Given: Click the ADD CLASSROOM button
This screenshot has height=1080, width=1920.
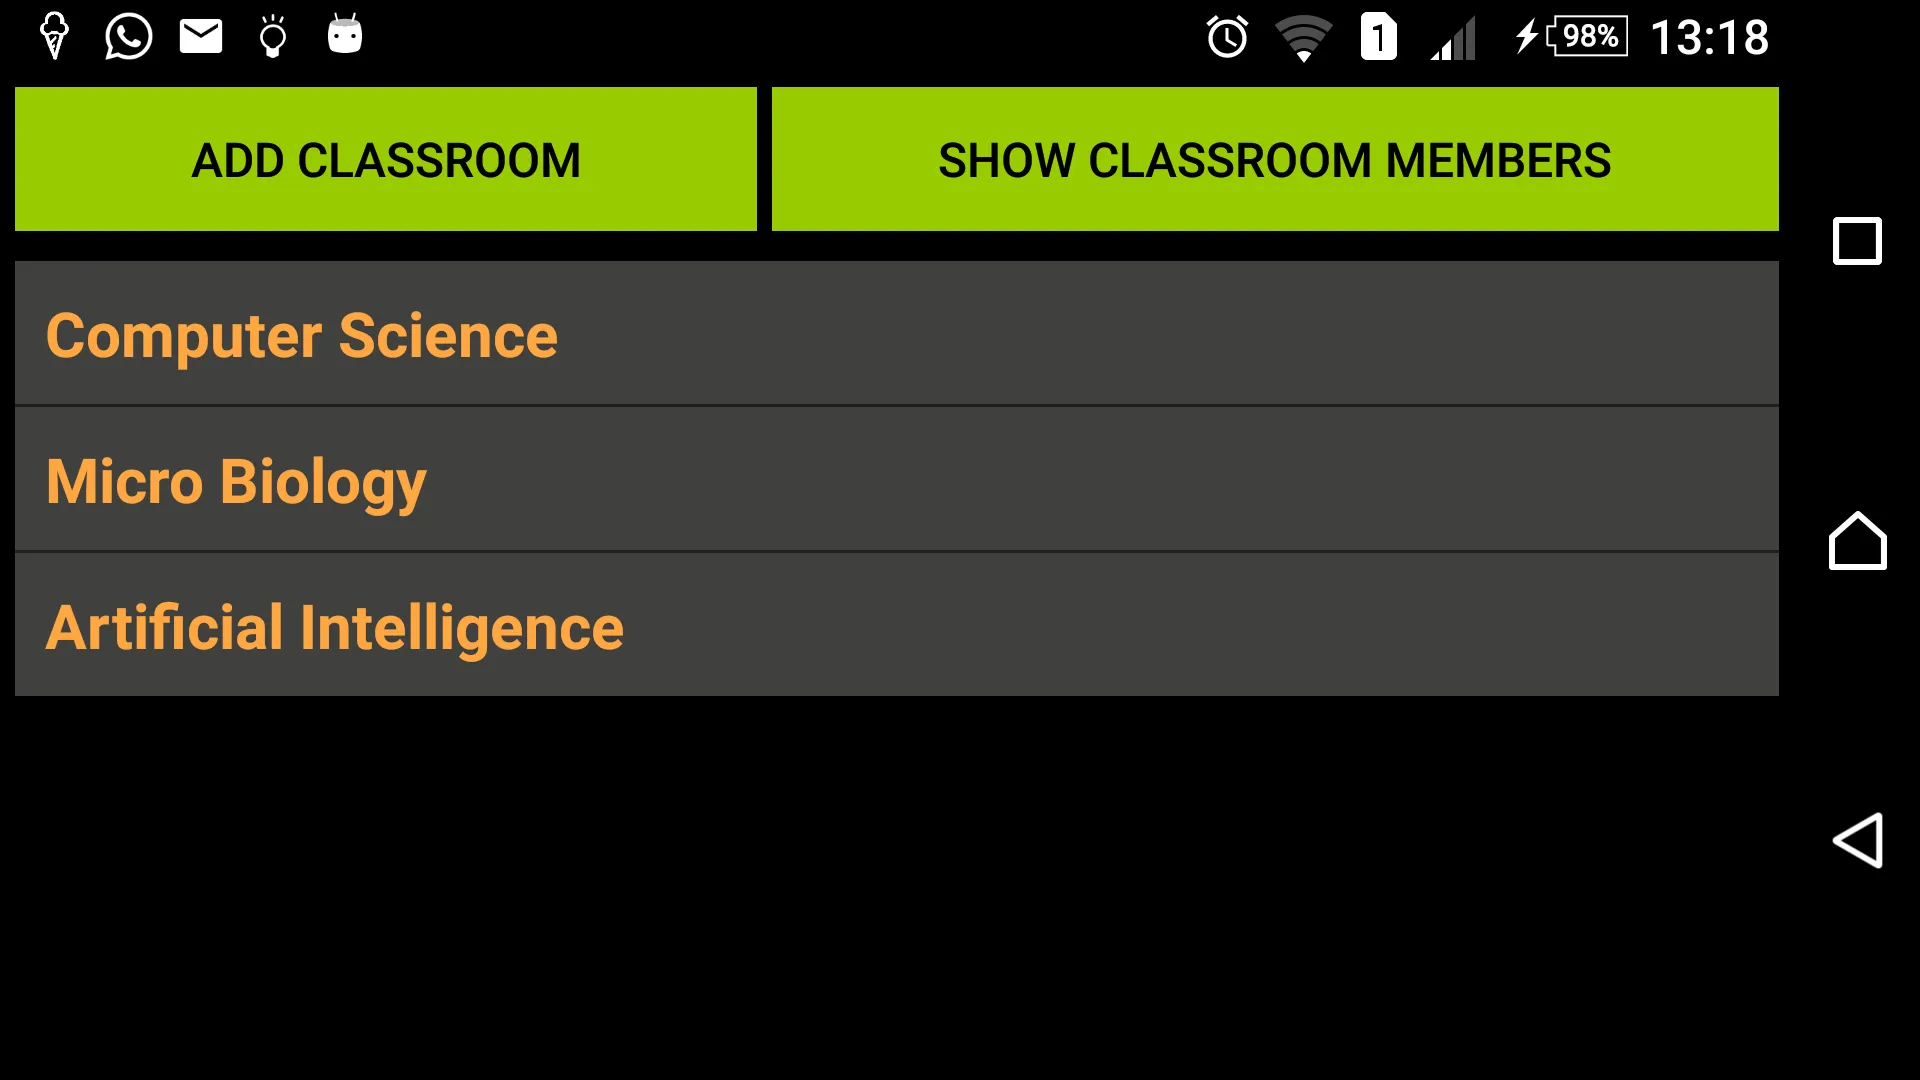Looking at the screenshot, I should click(x=385, y=158).
